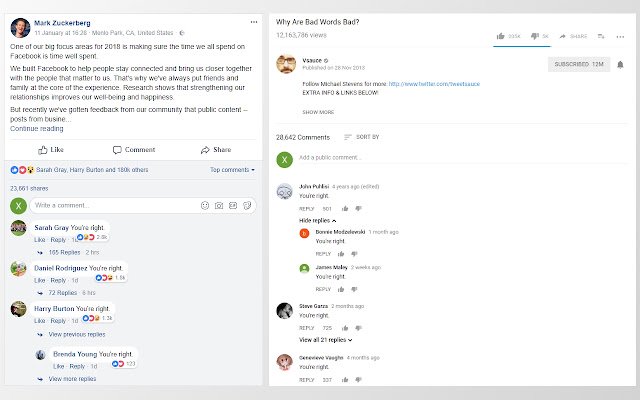Reply to John Pullisi's comment

tap(307, 209)
